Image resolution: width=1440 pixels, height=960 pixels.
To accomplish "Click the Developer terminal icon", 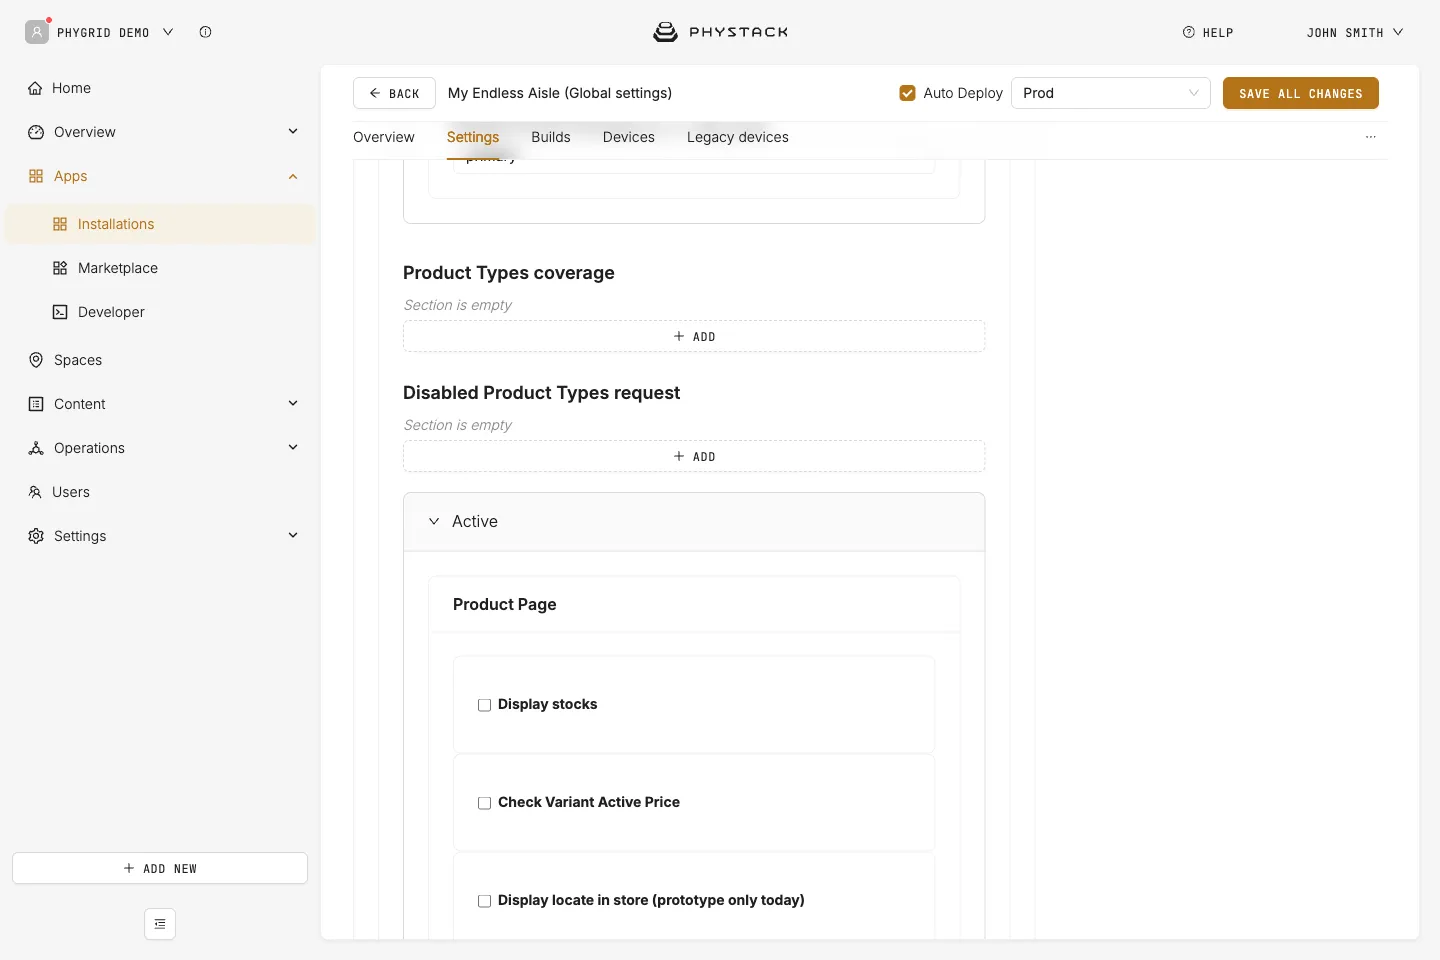I will tap(60, 312).
